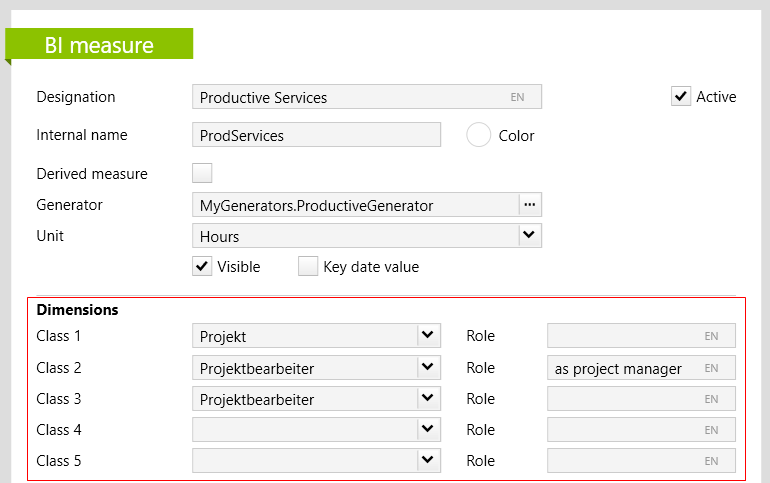Click the Generator text field
770x483 pixels.
pos(354,205)
